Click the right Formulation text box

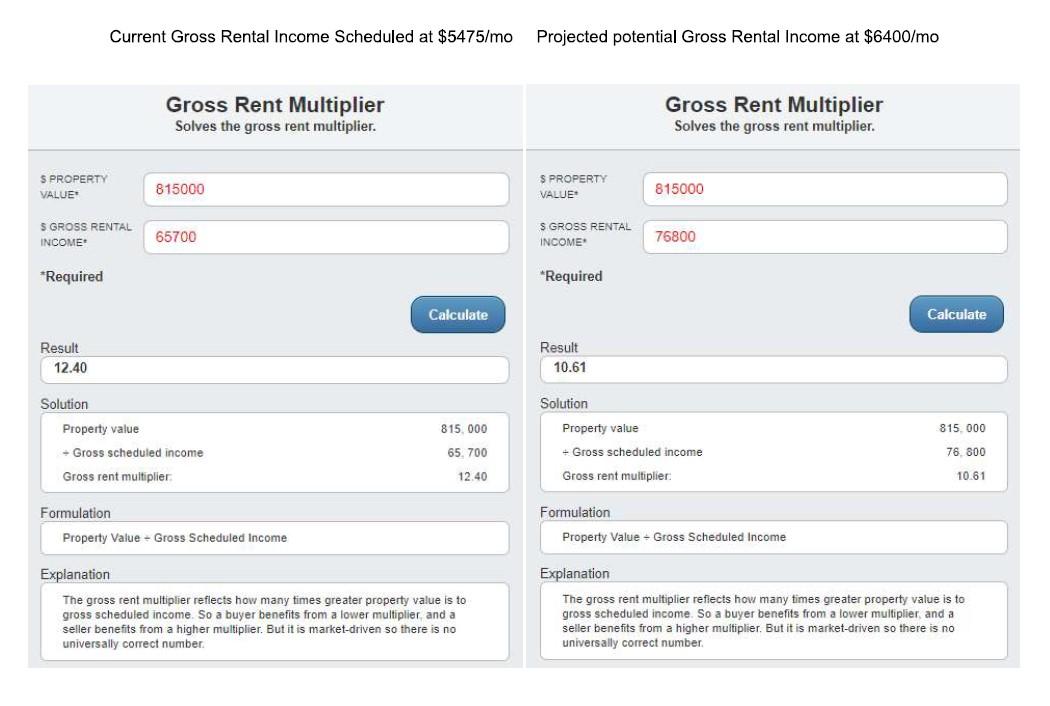coord(773,537)
